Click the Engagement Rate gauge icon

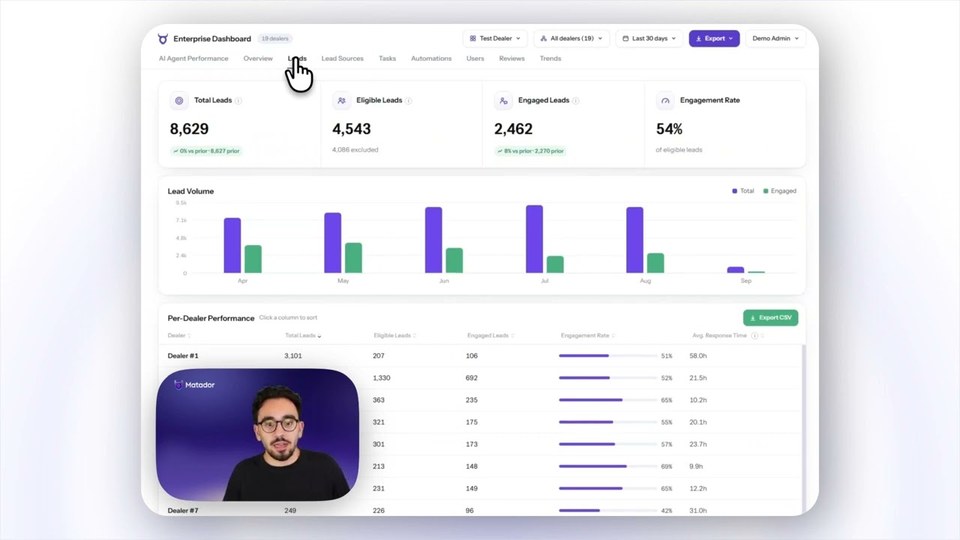665,100
